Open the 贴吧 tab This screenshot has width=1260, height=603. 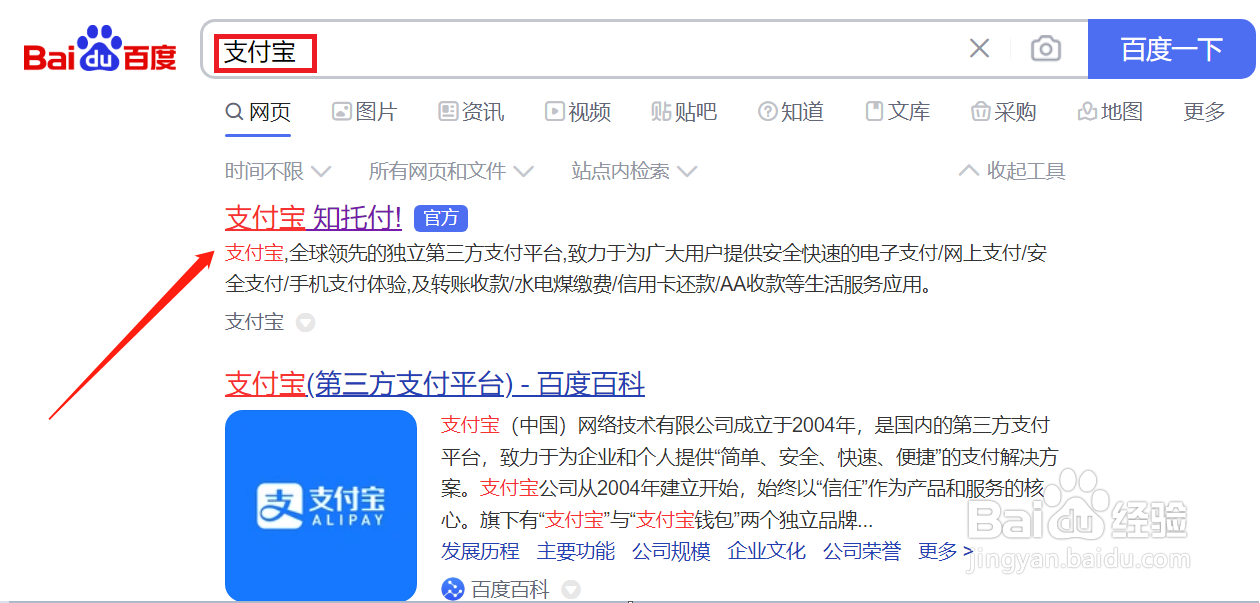point(684,112)
